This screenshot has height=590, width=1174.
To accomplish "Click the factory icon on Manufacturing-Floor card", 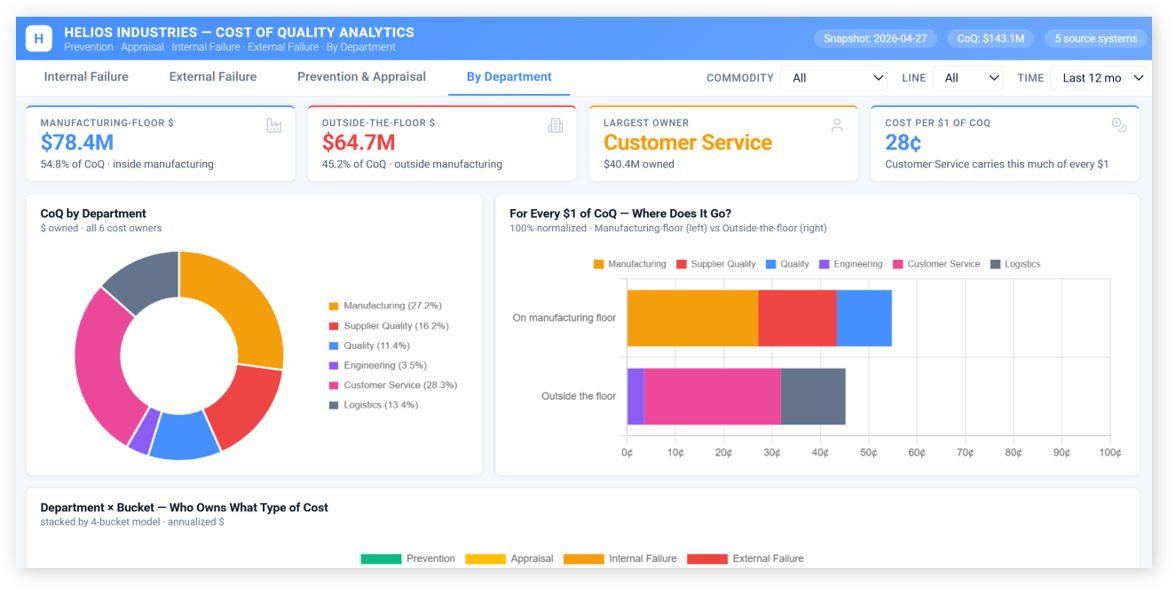I will pos(274,126).
